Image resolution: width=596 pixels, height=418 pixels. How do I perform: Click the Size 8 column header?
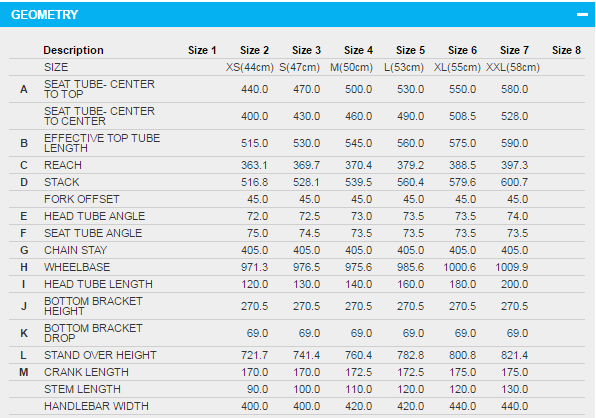click(x=566, y=50)
